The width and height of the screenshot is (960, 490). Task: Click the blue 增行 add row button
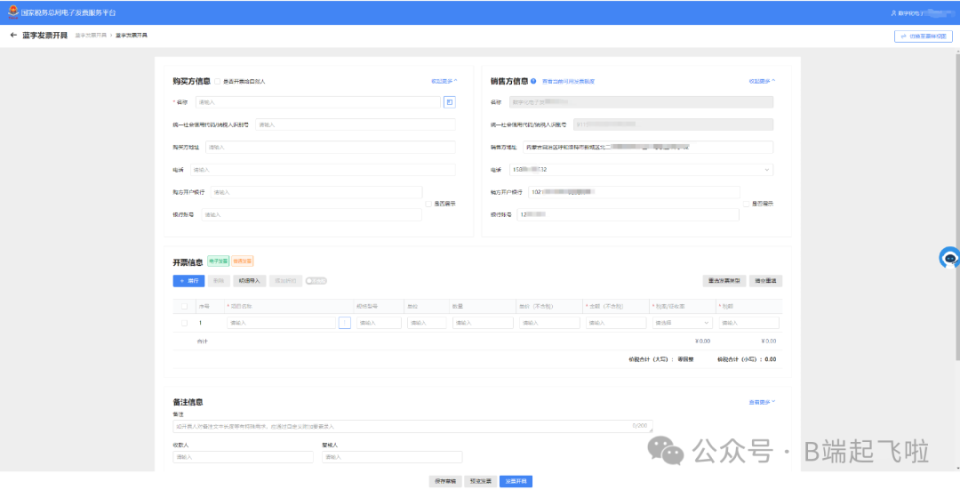pyautogui.click(x=189, y=281)
